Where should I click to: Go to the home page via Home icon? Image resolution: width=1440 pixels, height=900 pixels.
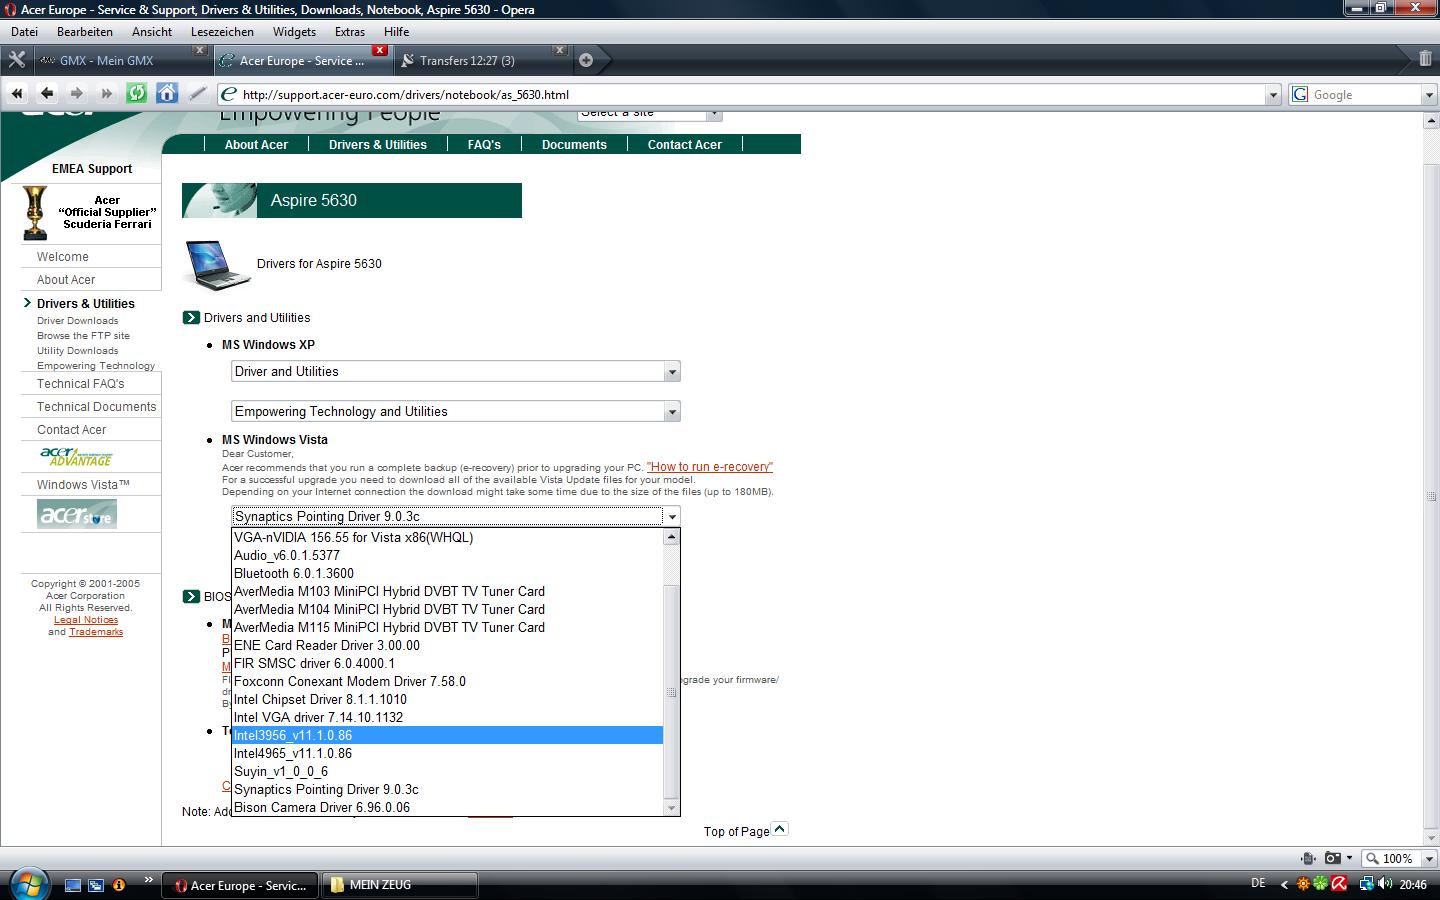[167, 94]
